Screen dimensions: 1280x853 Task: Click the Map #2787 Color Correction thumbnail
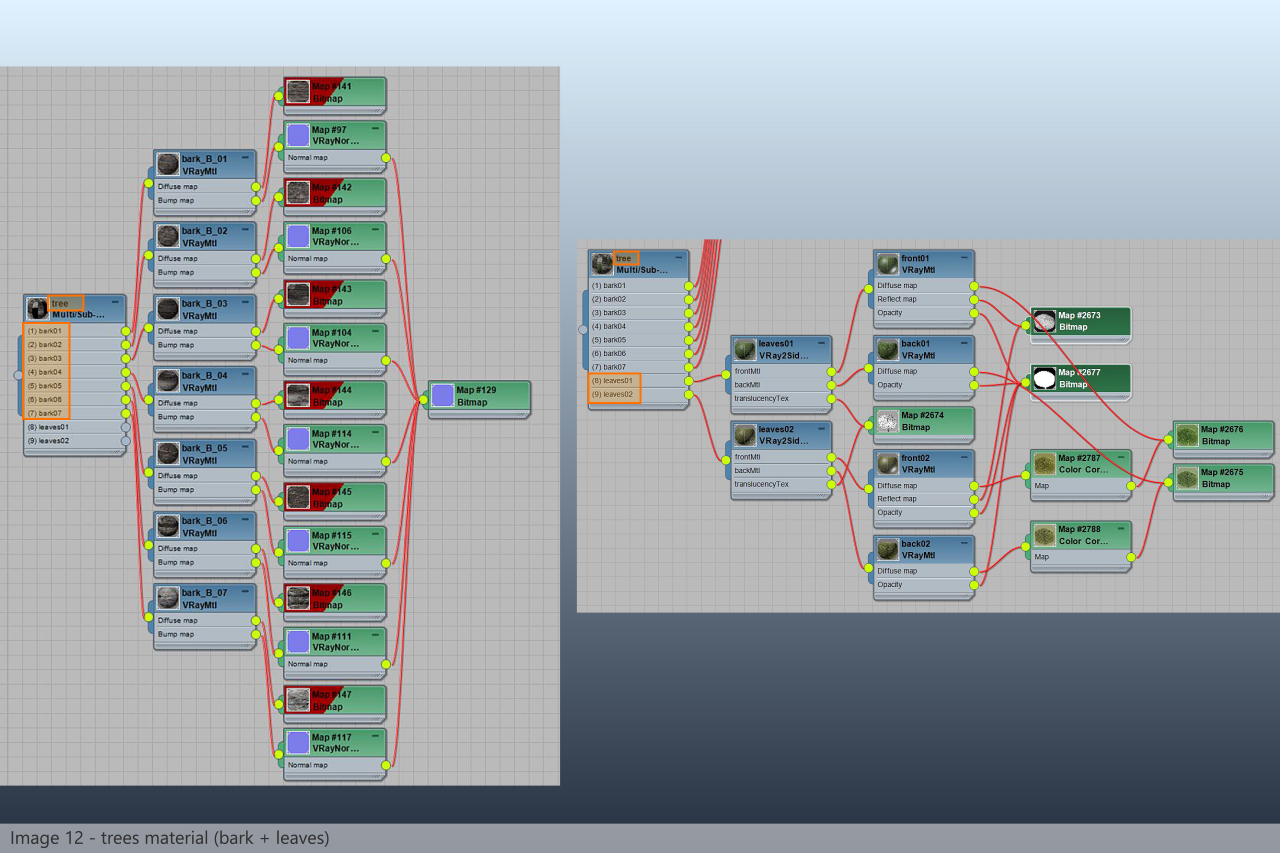tap(1044, 464)
